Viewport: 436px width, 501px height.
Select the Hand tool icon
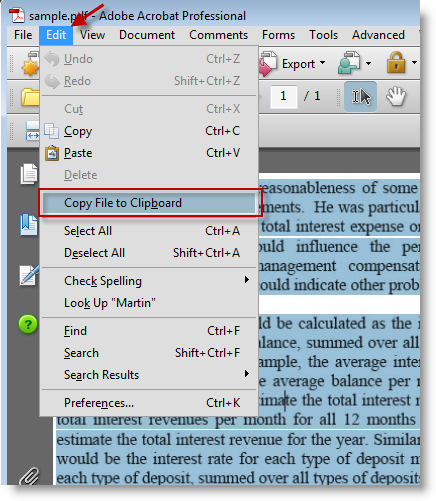(396, 96)
